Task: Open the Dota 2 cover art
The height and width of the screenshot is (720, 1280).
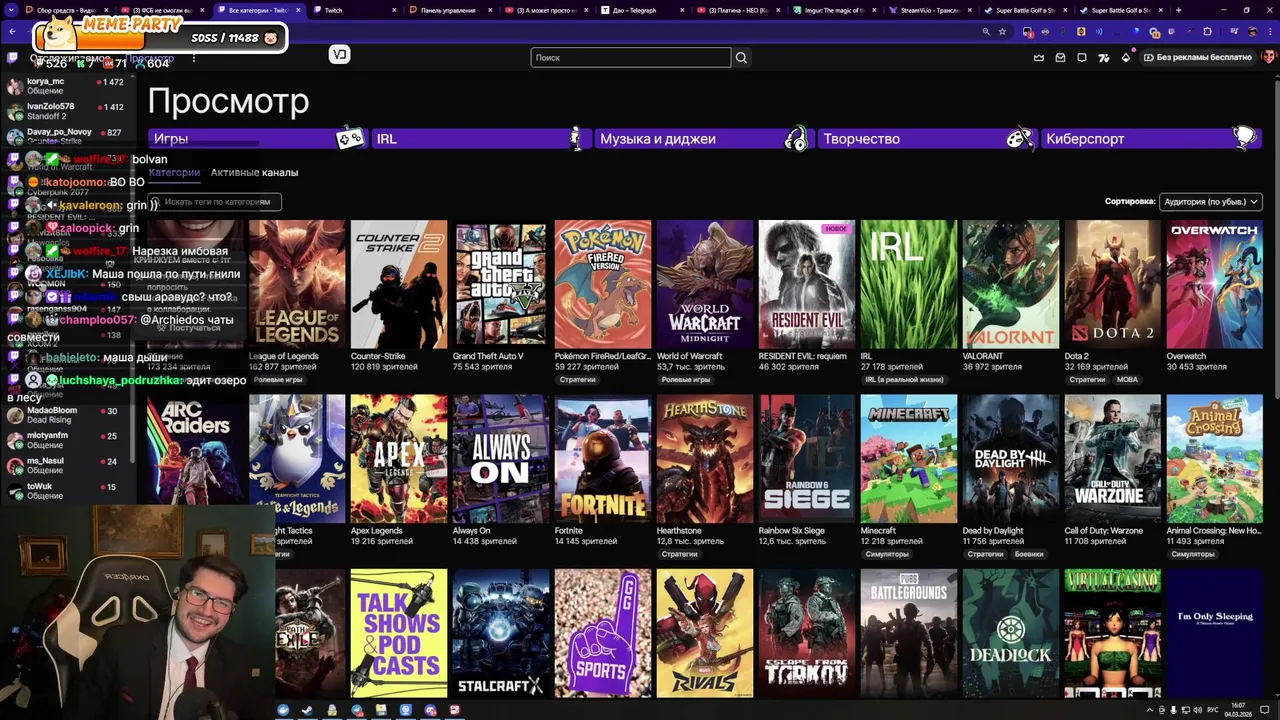Action: 1113,285
